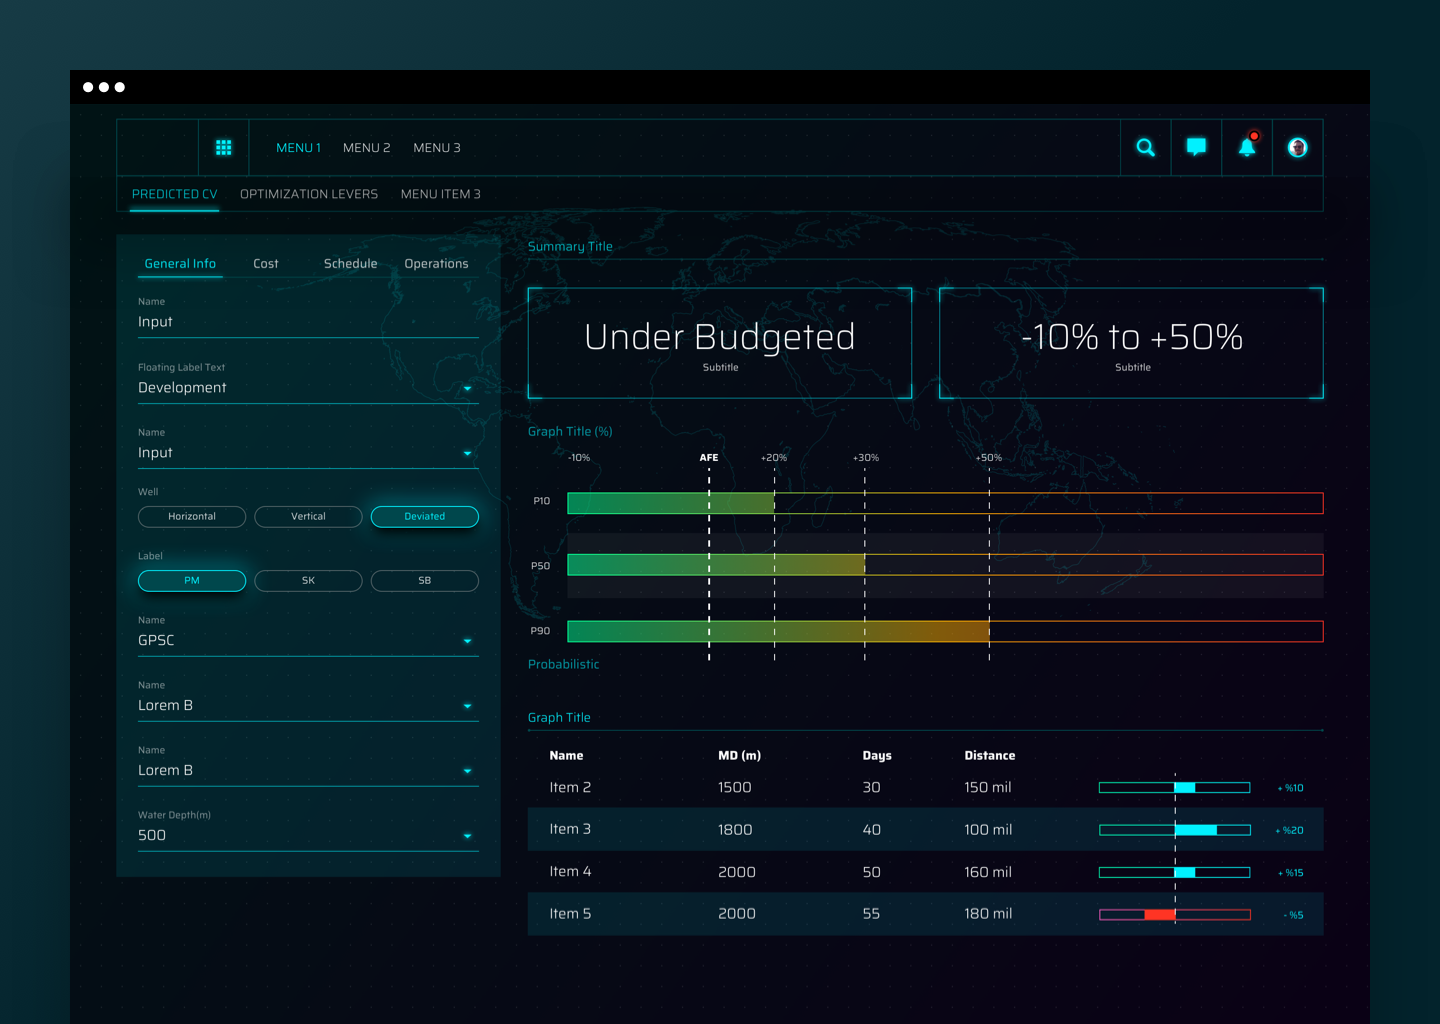The width and height of the screenshot is (1440, 1024).
Task: Open the Optimization Levers tab
Action: click(309, 194)
